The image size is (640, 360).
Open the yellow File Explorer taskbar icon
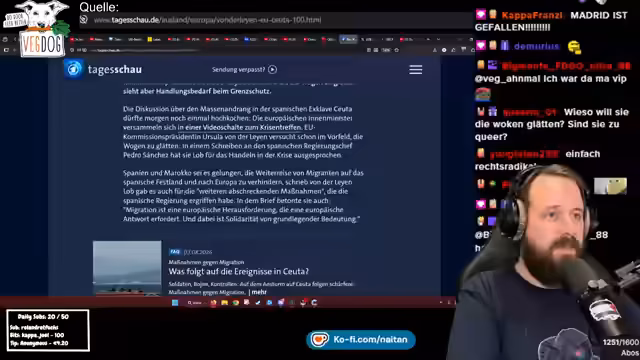(x=224, y=302)
